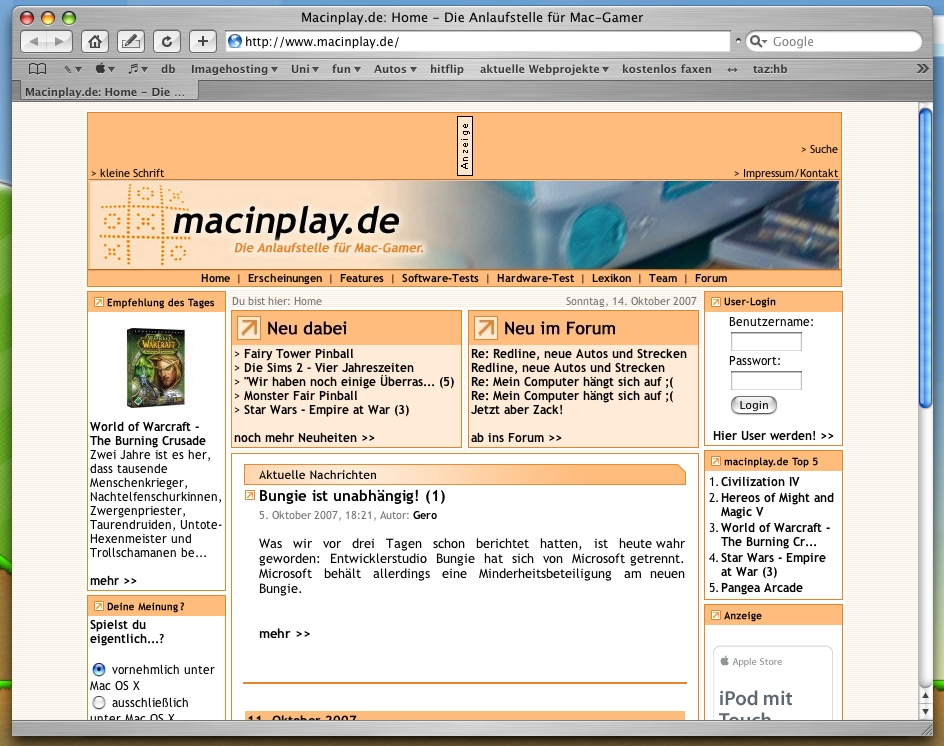The image size is (944, 746).
Task: Open the Apple logo bookmarks folder dropdown
Action: pyautogui.click(x=105, y=69)
